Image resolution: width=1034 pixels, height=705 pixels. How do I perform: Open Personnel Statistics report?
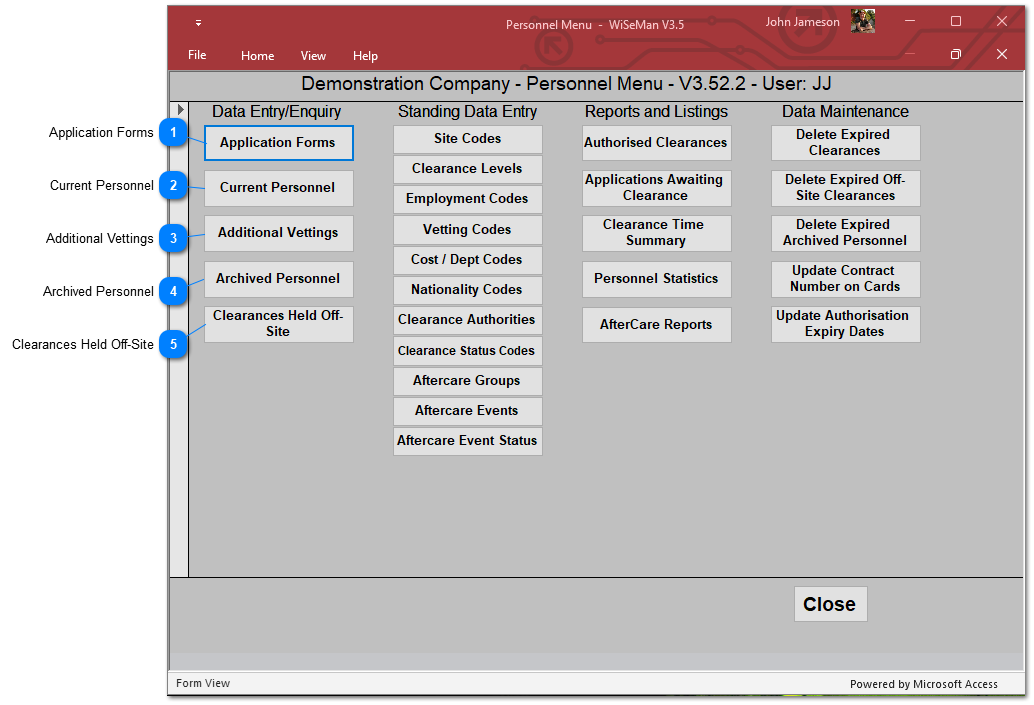click(x=656, y=279)
